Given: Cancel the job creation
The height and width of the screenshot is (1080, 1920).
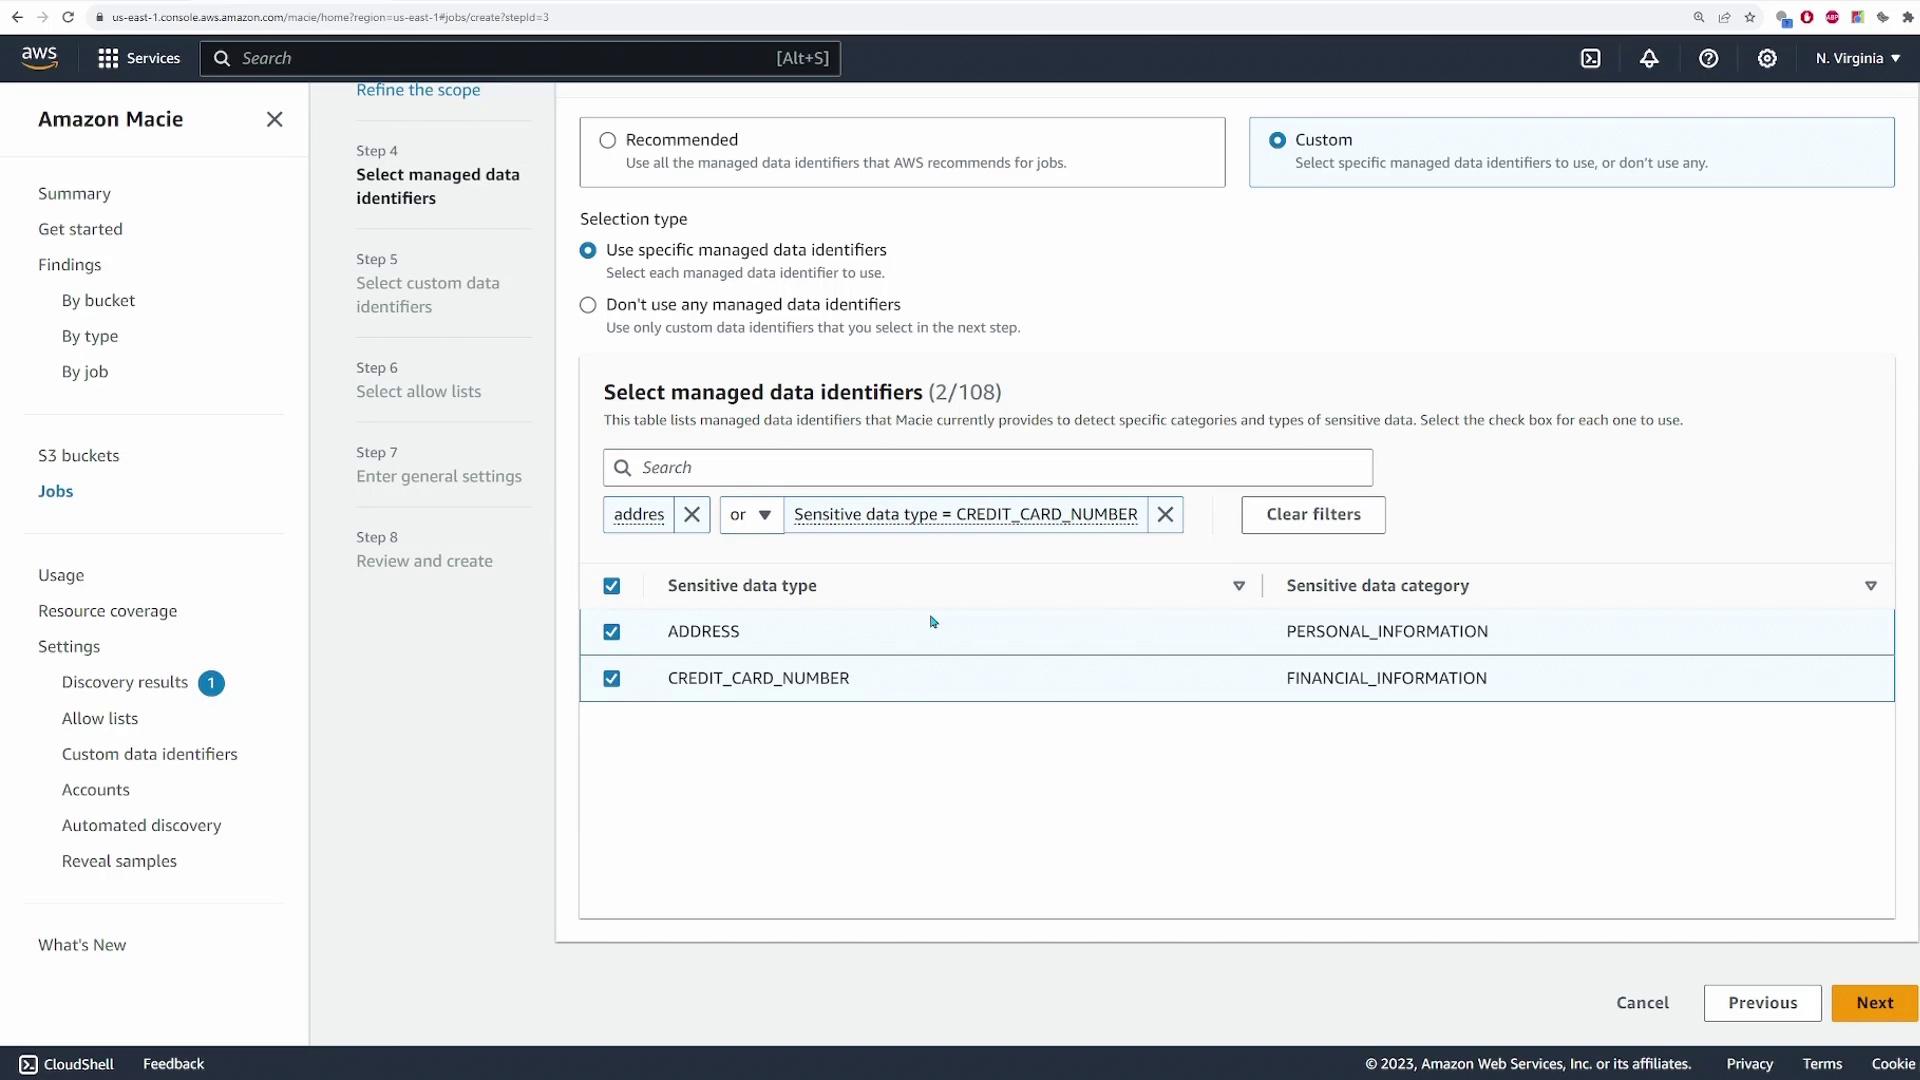Looking at the screenshot, I should 1642,1003.
